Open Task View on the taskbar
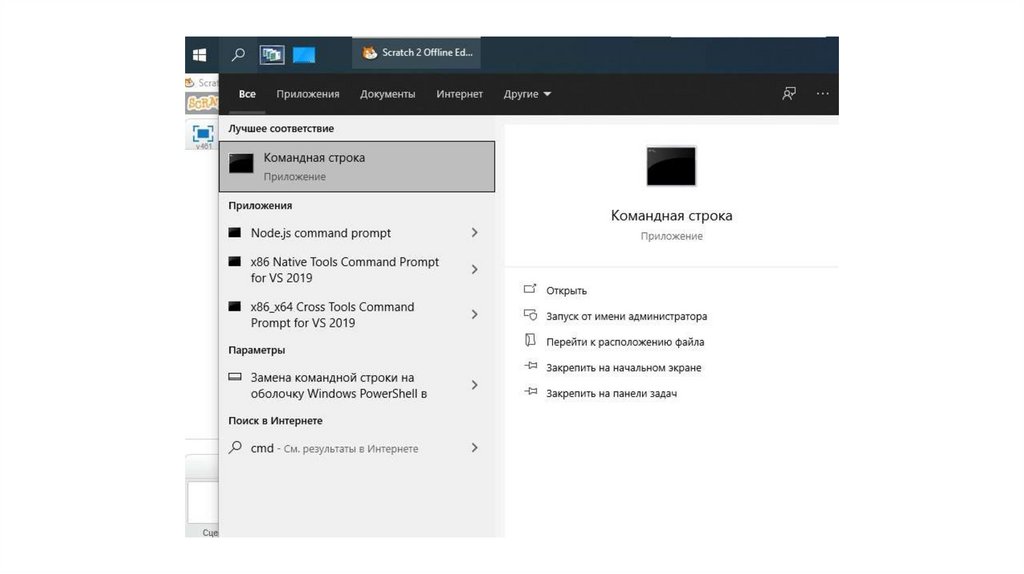The image size is (1024, 574). (272, 55)
